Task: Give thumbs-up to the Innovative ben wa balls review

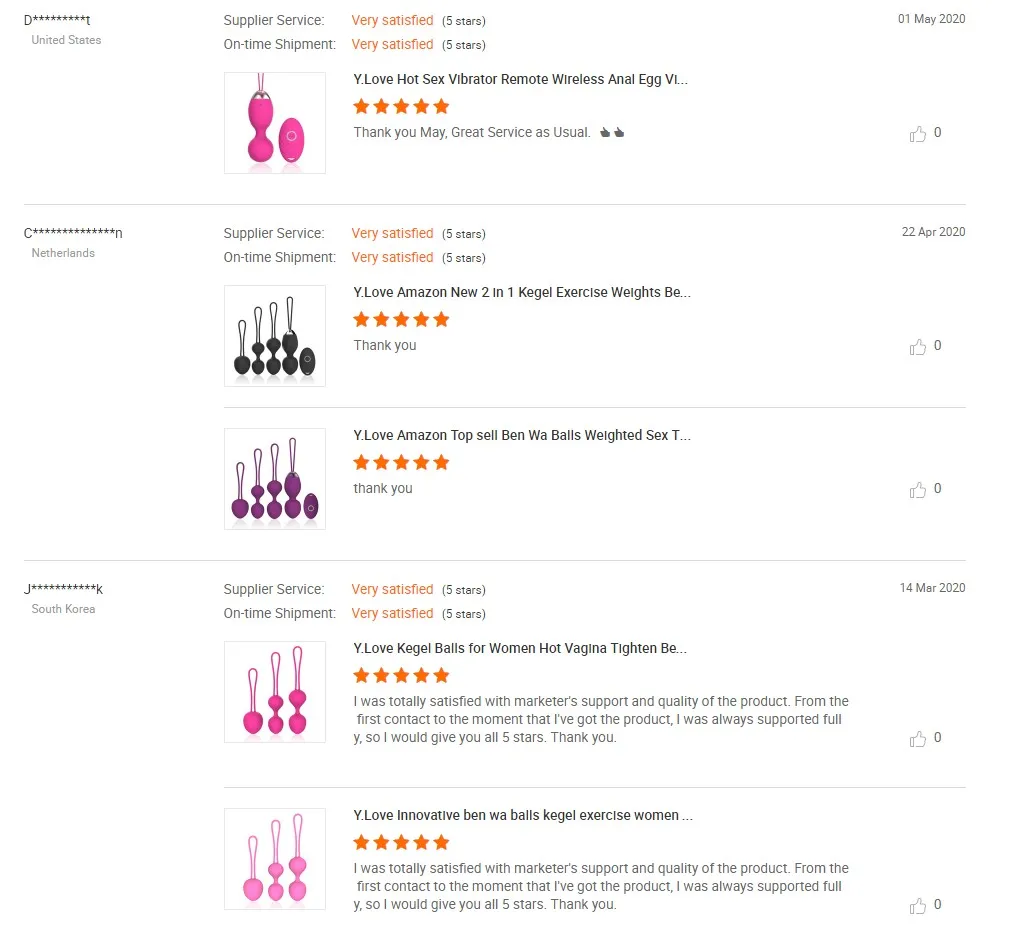Action: pos(918,906)
